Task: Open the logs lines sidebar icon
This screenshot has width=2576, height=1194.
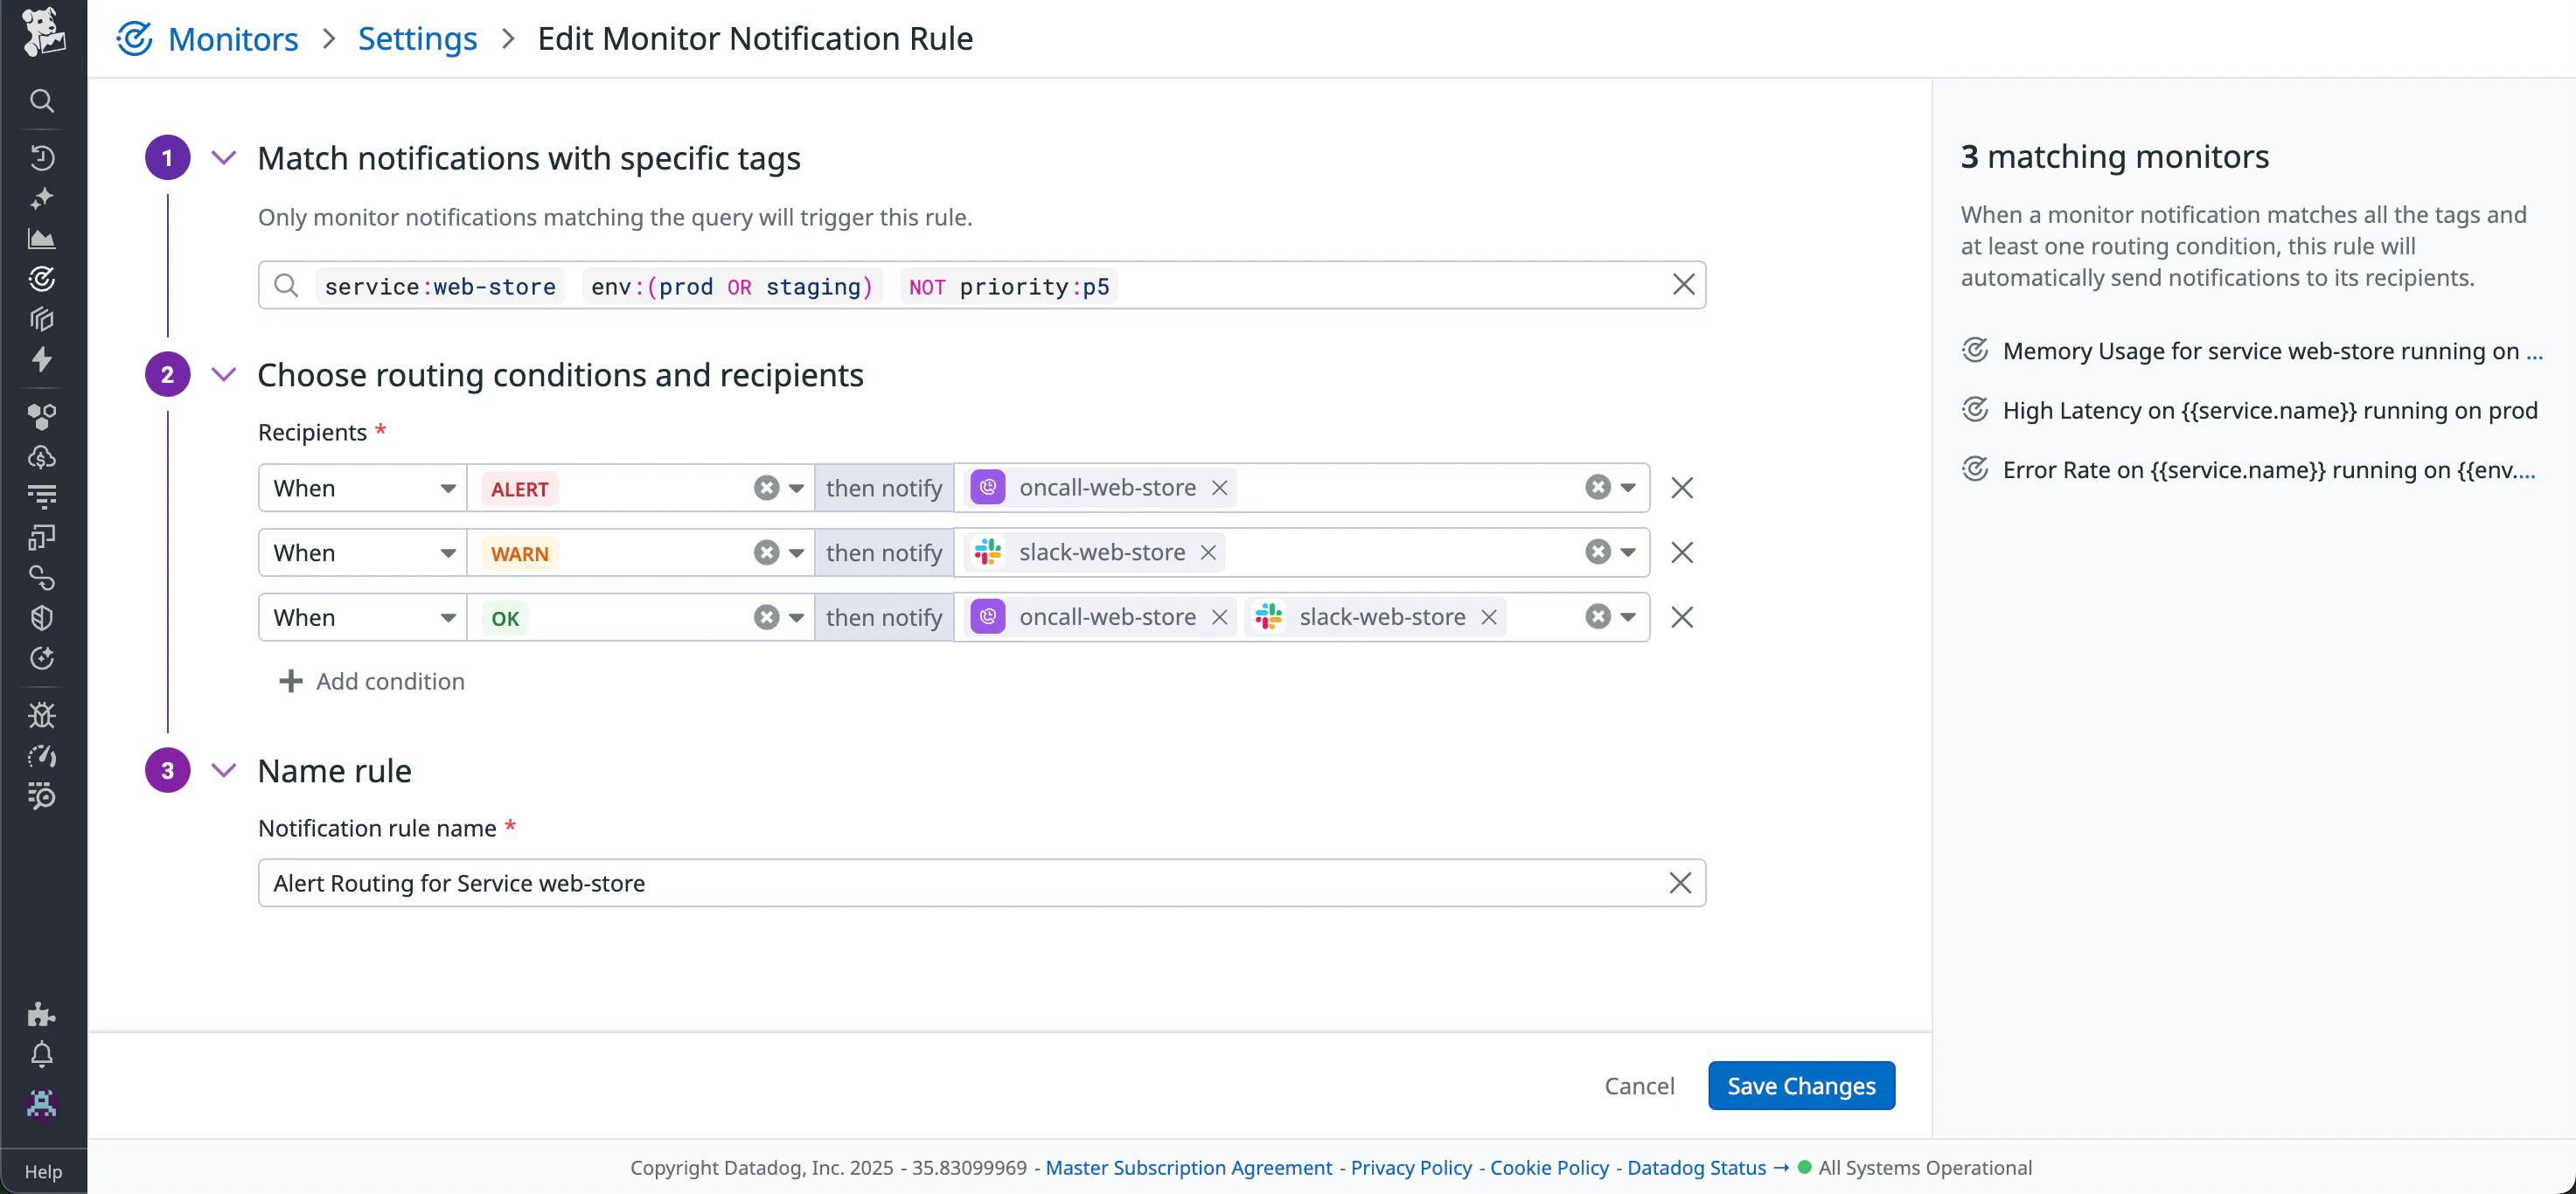Action: (42, 496)
